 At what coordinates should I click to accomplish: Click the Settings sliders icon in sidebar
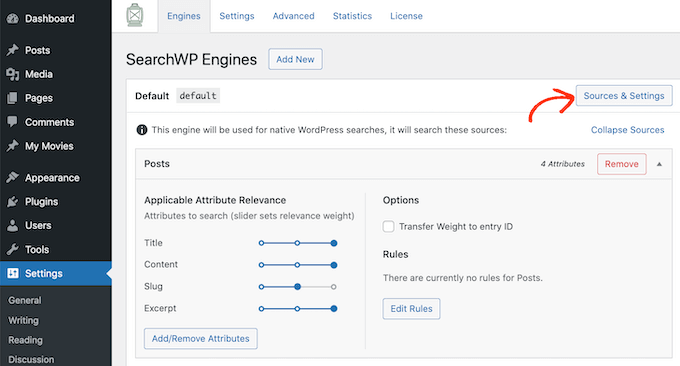[13, 273]
